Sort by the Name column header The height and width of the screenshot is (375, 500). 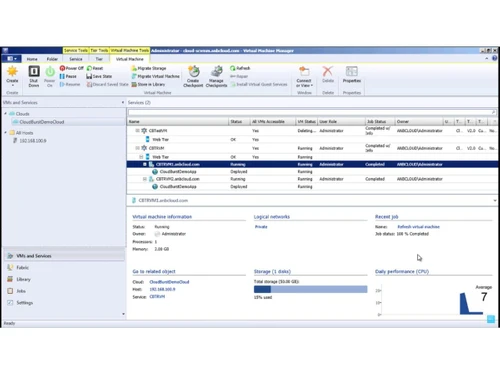pyautogui.click(x=178, y=122)
